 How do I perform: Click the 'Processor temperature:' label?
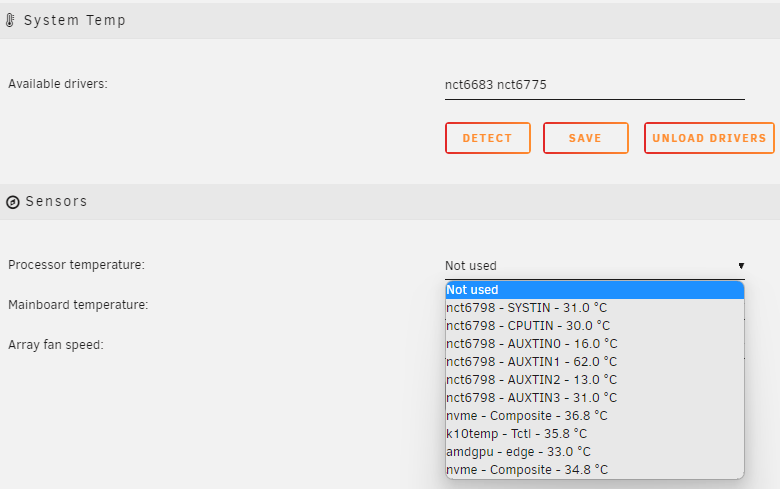[x=76, y=265]
